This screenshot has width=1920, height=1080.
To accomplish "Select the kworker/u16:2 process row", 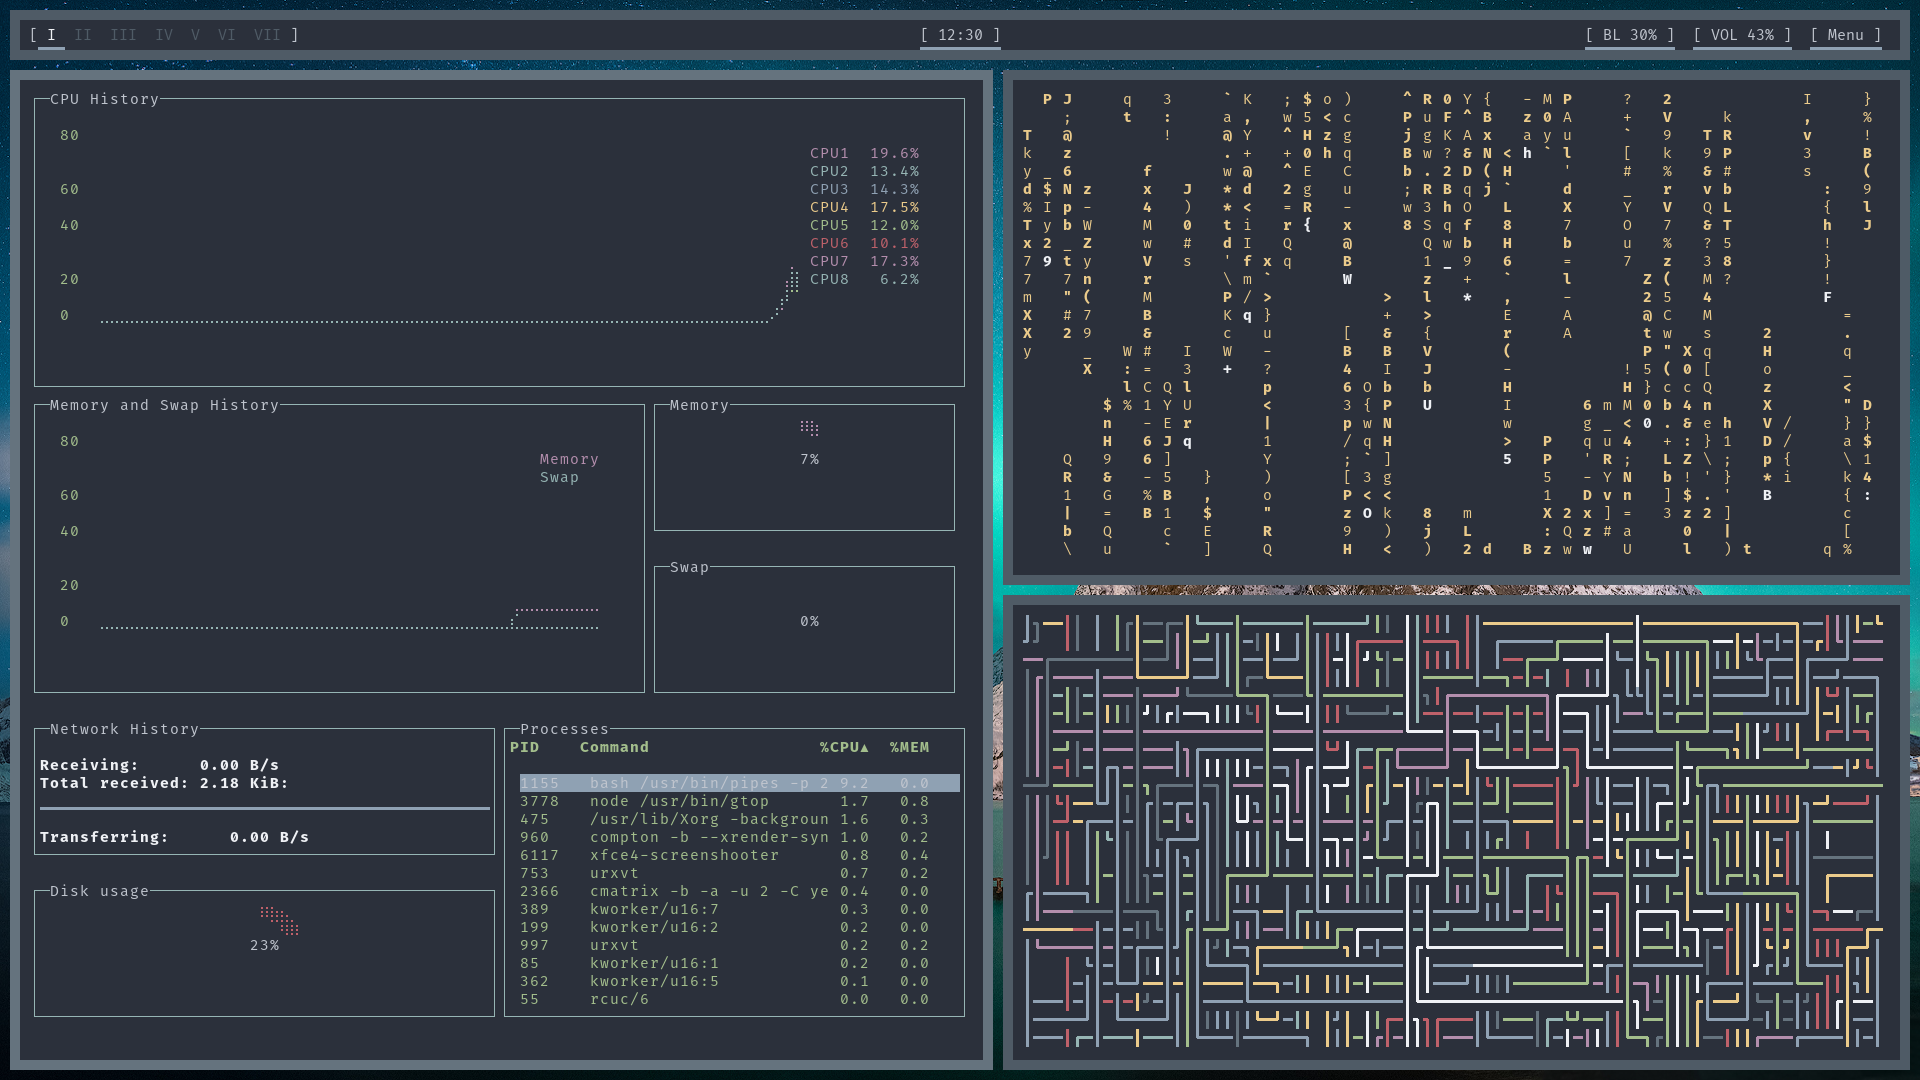I will pyautogui.click(x=739, y=927).
